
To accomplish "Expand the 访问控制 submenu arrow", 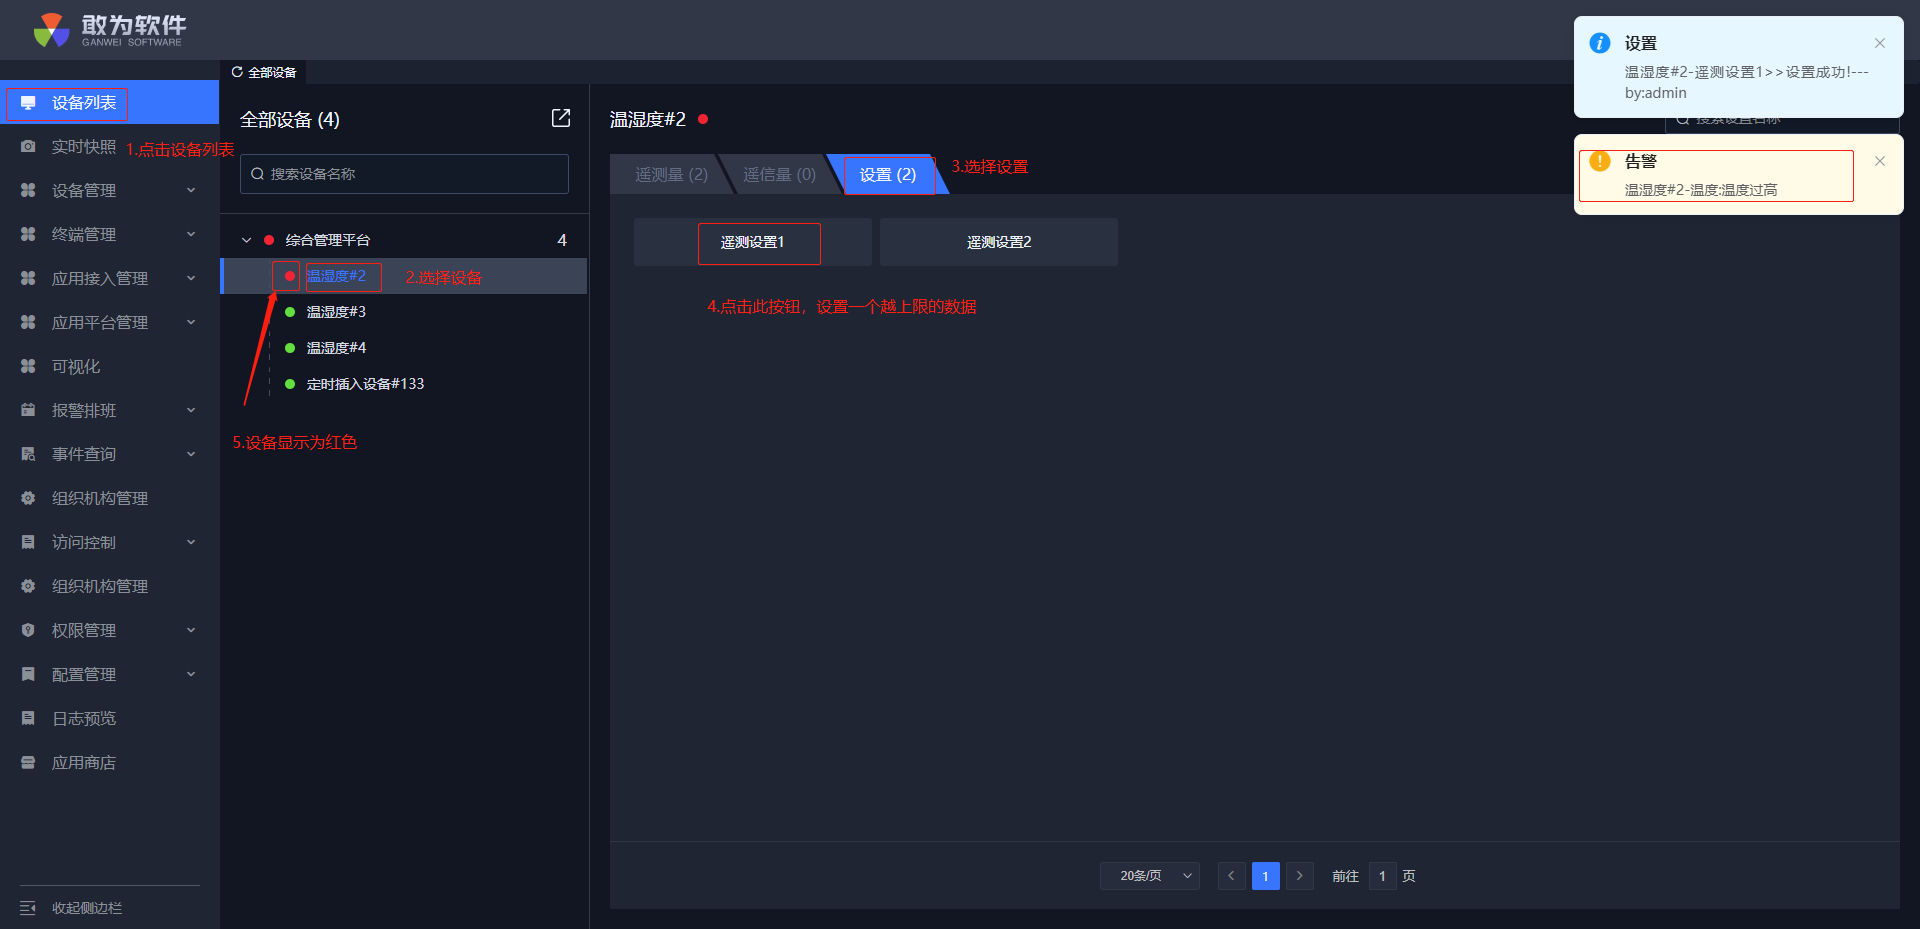I will [191, 542].
